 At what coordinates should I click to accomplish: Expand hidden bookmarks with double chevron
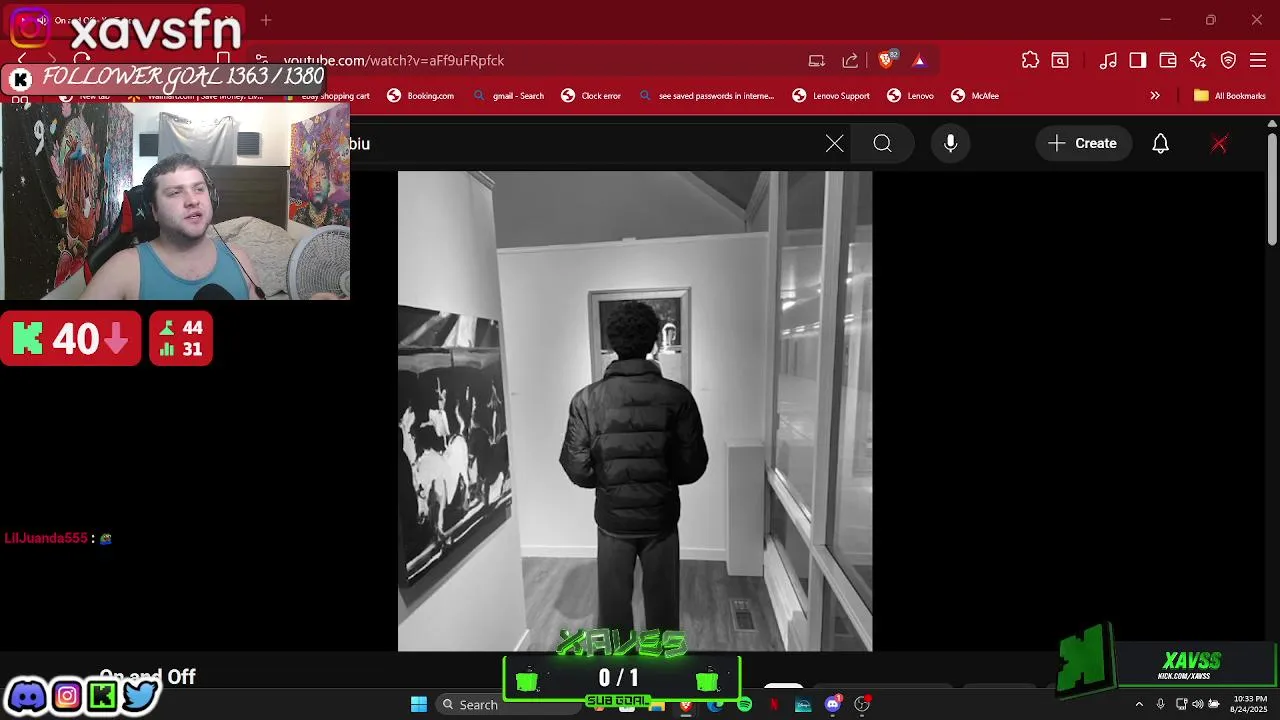coord(1155,96)
